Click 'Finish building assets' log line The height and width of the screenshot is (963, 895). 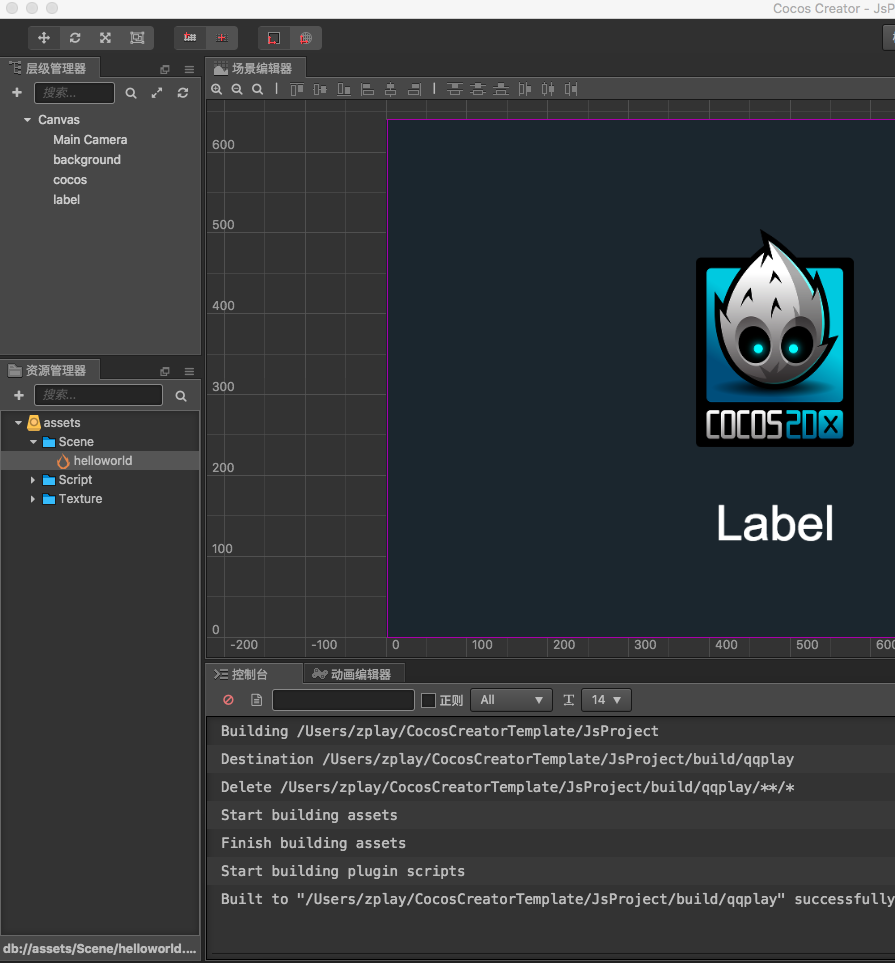(313, 843)
